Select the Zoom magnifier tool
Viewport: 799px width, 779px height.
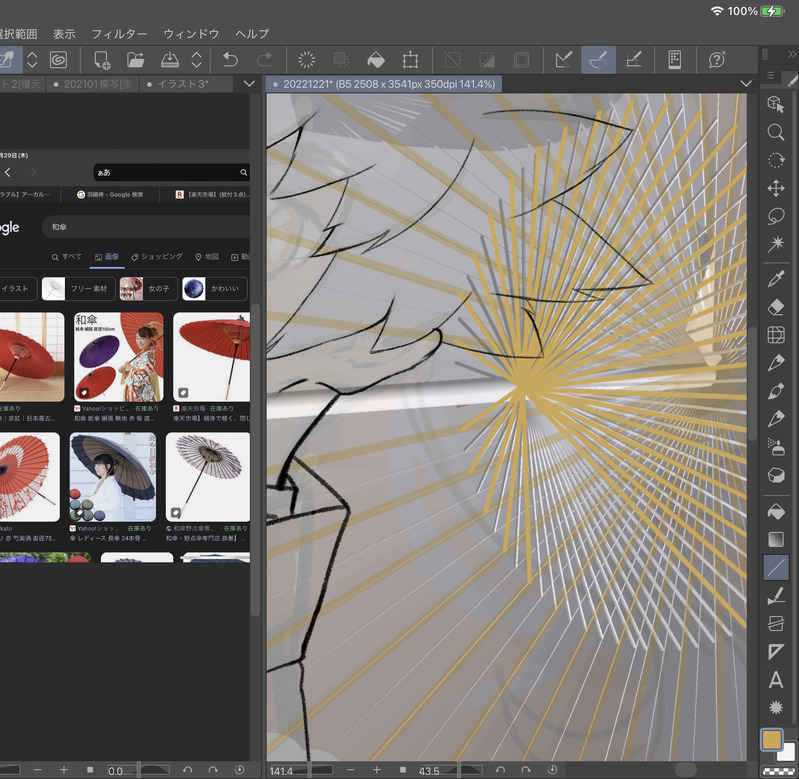click(x=776, y=132)
